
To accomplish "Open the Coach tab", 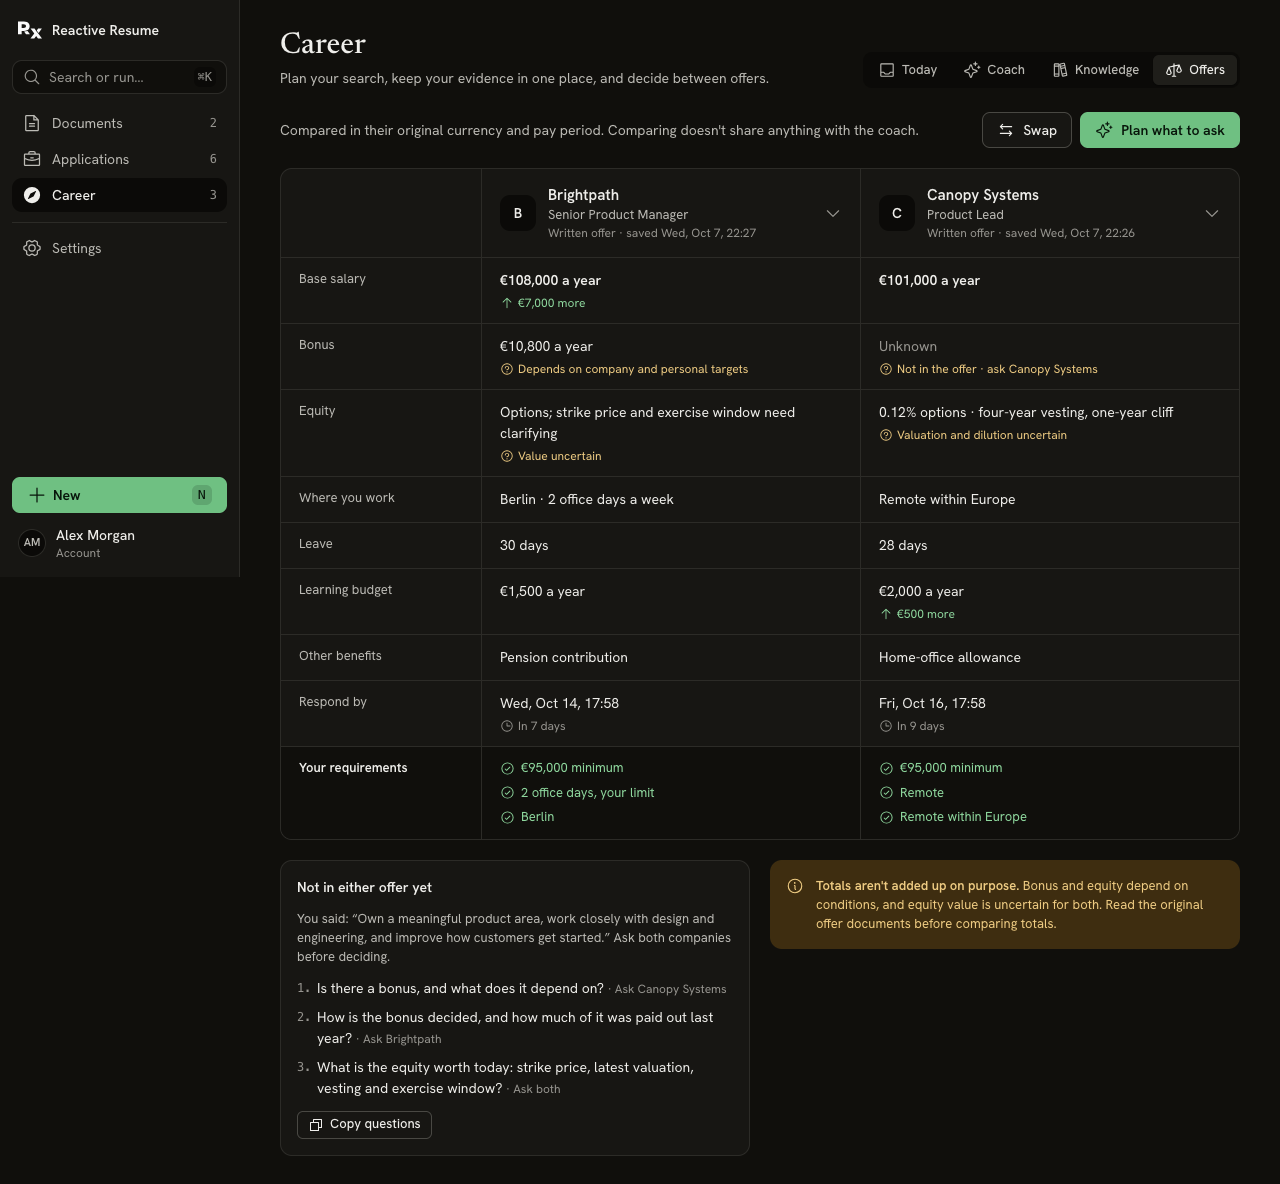I will click(x=994, y=70).
